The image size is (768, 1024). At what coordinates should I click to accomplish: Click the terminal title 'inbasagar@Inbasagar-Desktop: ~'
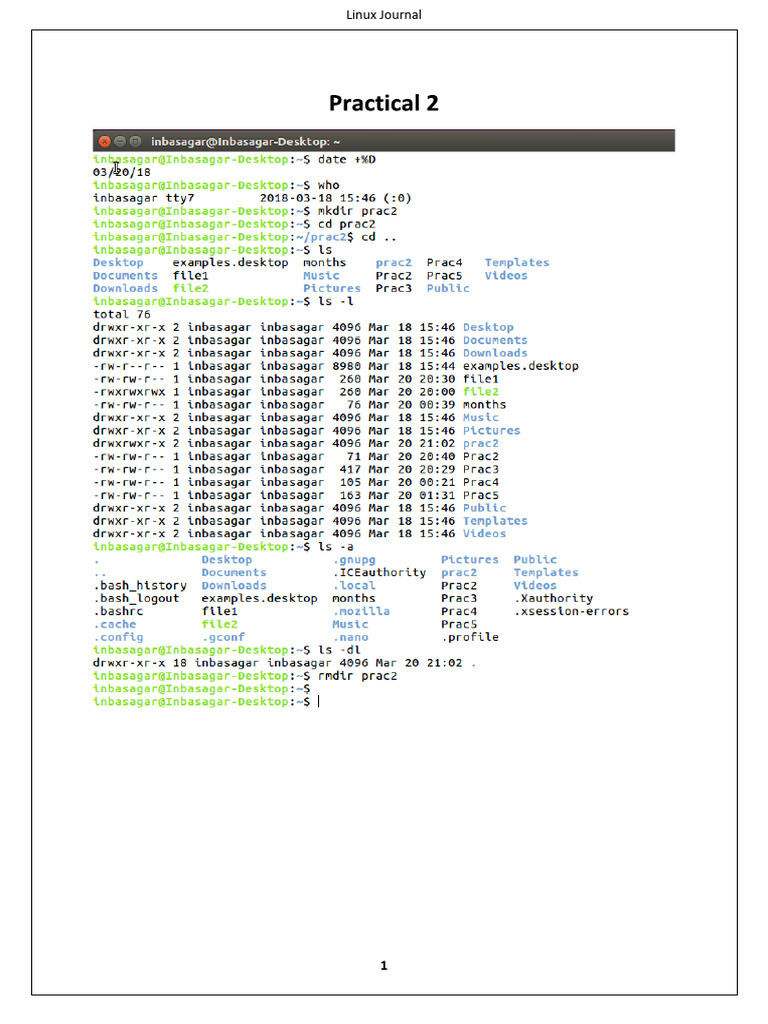tap(246, 142)
